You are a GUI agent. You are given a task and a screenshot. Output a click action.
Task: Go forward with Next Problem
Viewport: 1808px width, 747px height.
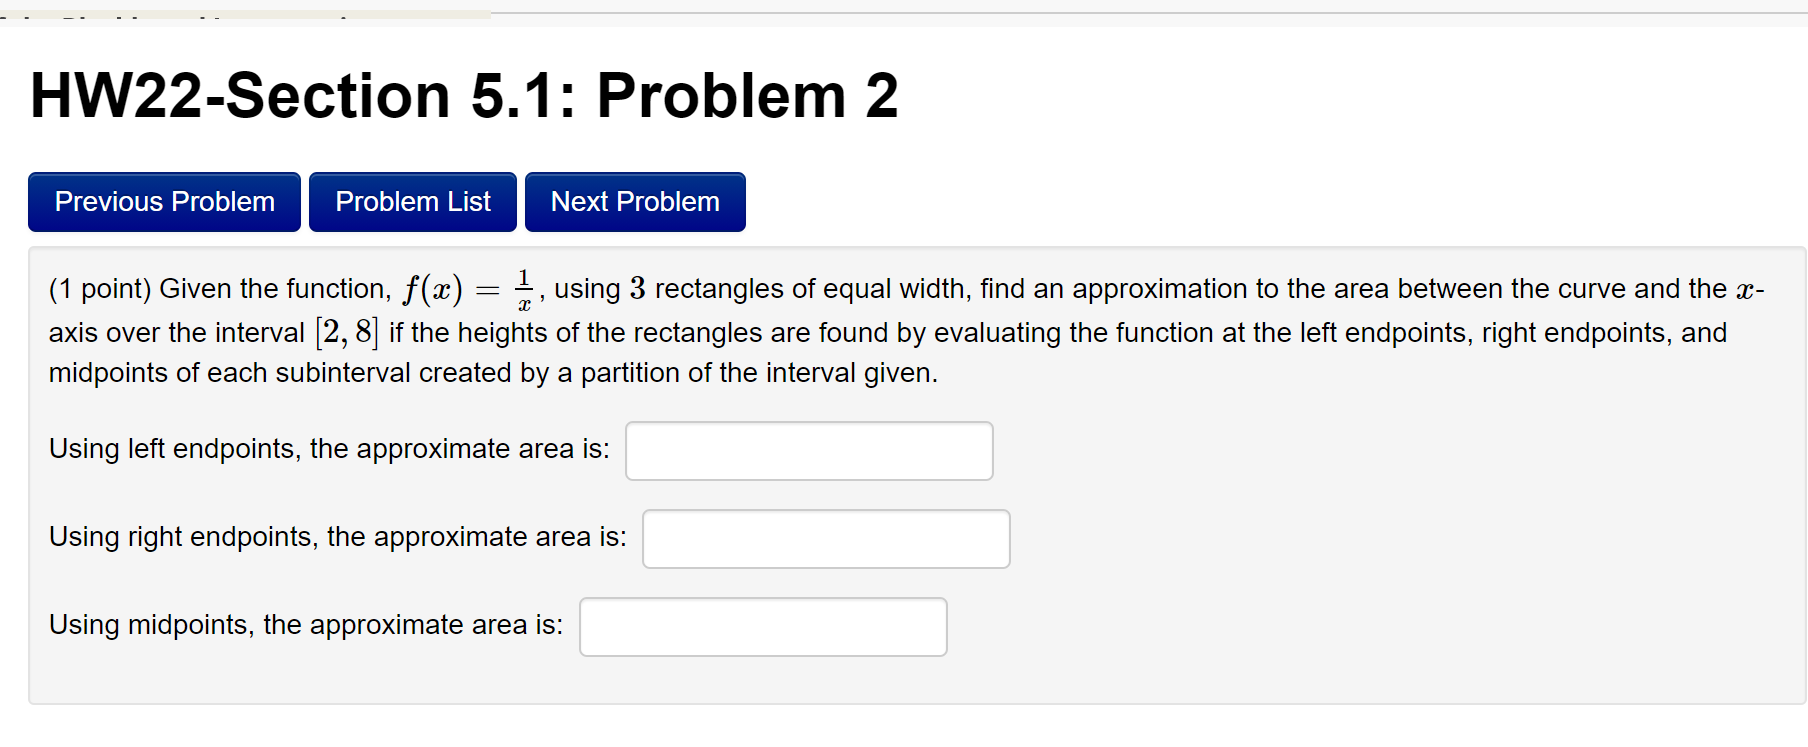click(634, 201)
